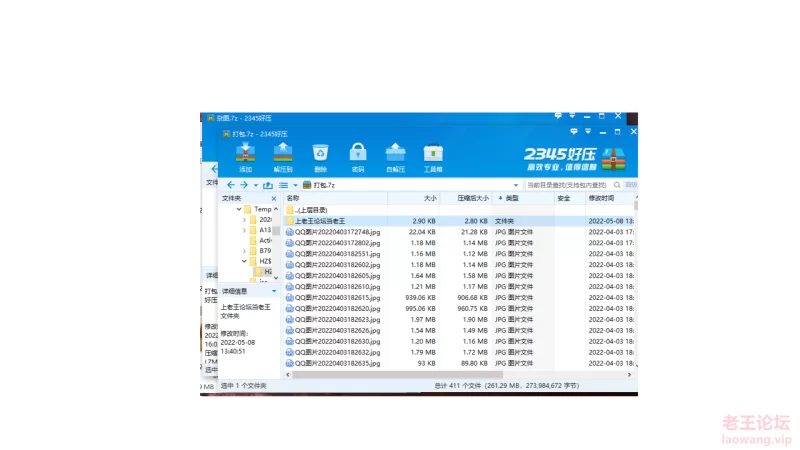This screenshot has height=450, width=800.
Task: Click the 打包.7z address path field
Action: click(411, 185)
